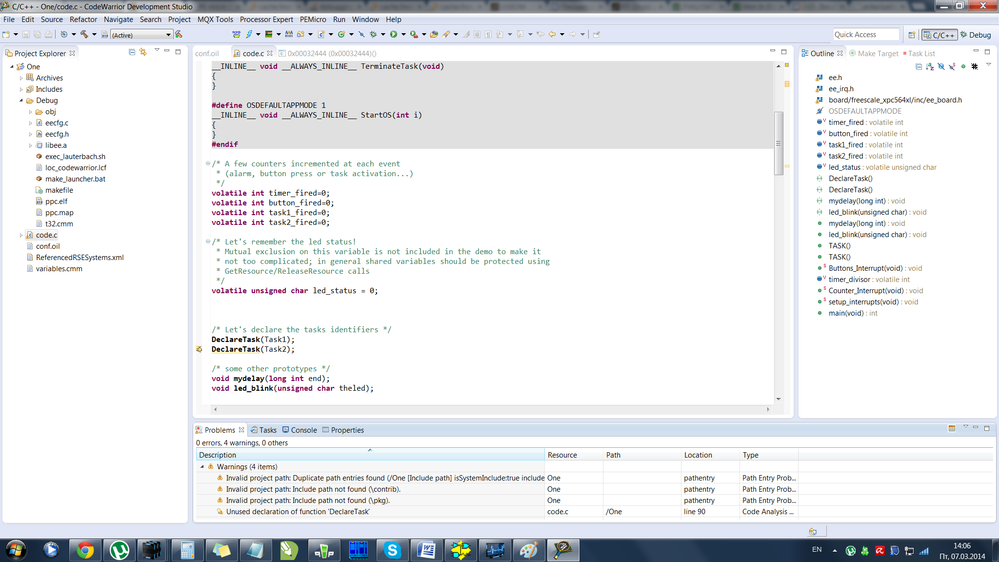Open the Outline view menu dropdown
This screenshot has height=562, width=999.
pos(988,65)
